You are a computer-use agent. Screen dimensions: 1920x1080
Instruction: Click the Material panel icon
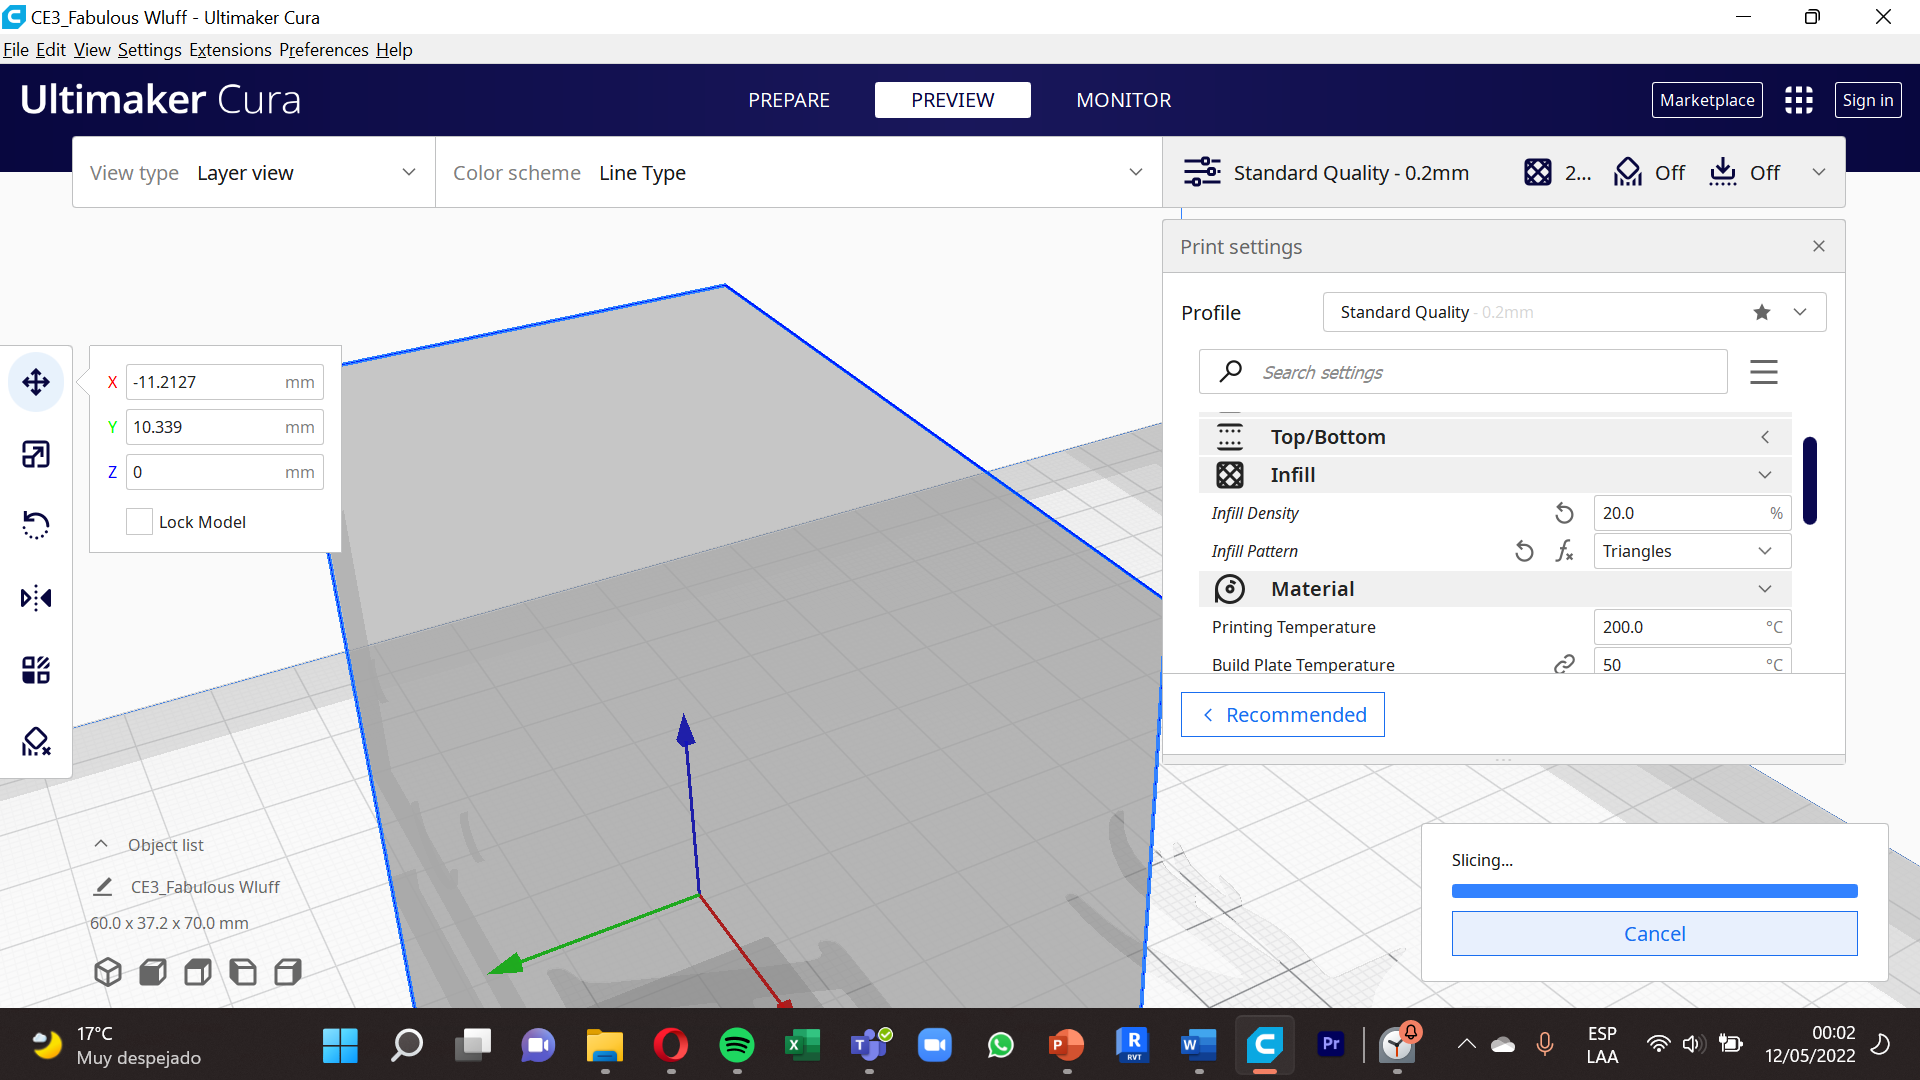(1230, 589)
